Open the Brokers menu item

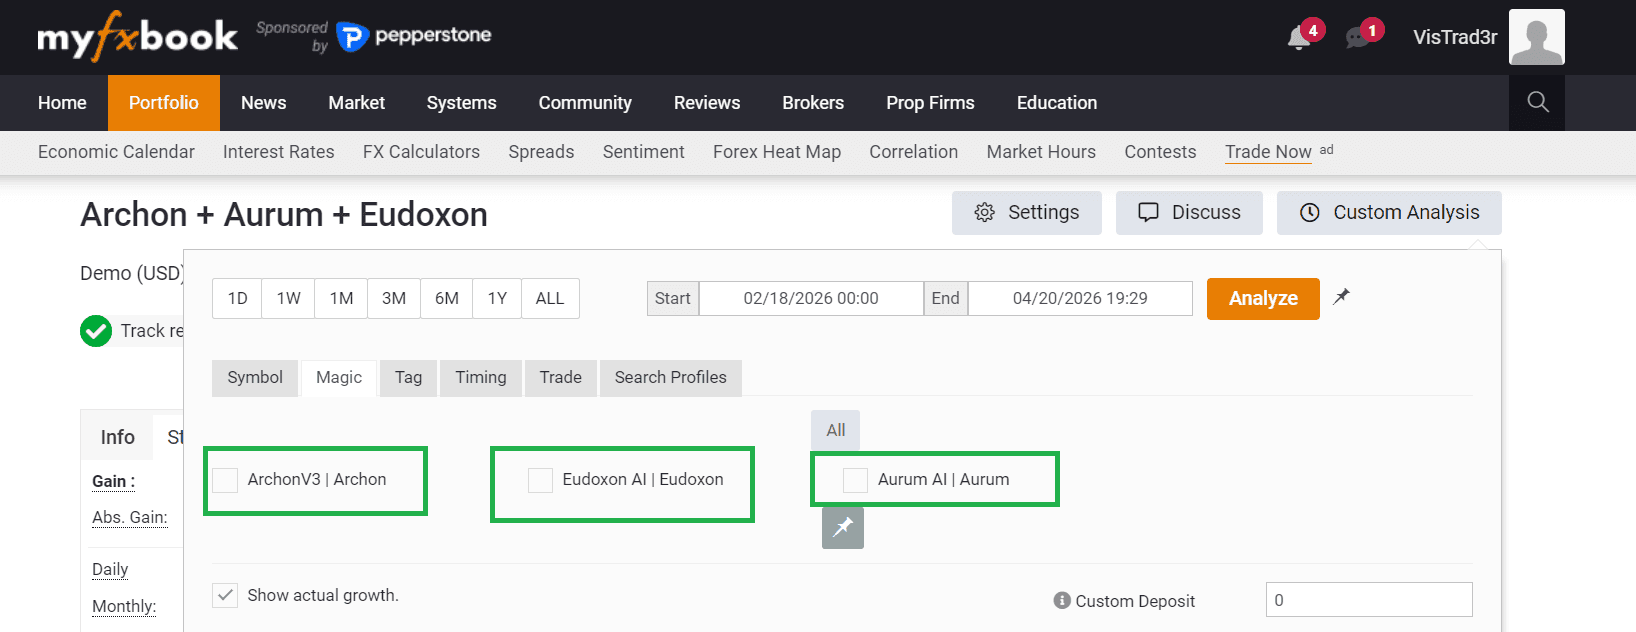click(x=813, y=103)
